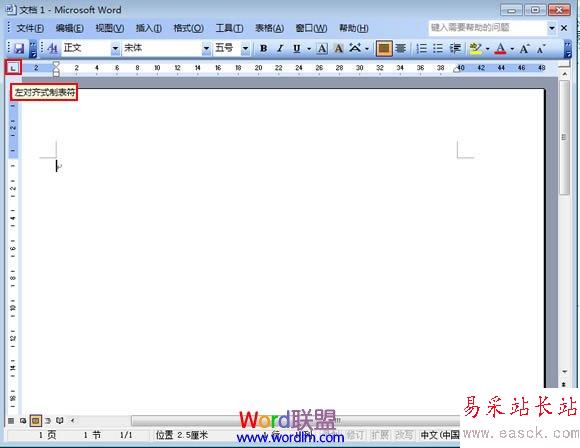
Task: Open the Styles and Formatting pane icon
Action: pyautogui.click(x=53, y=48)
